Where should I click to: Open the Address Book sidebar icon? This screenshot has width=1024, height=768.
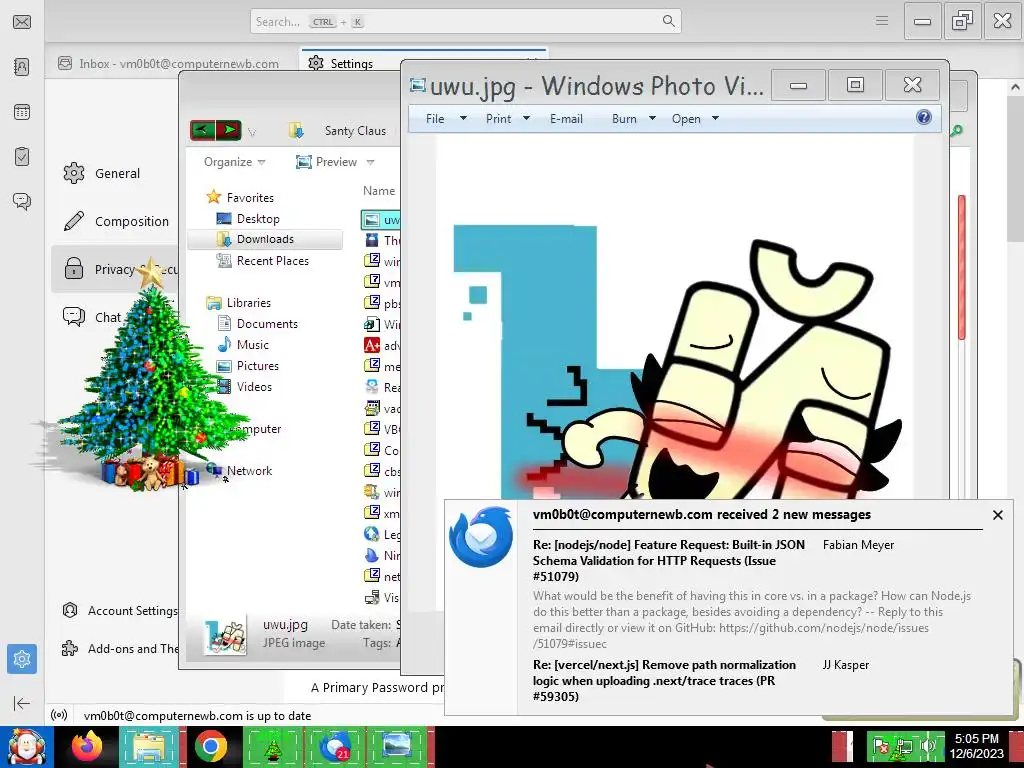[x=22, y=67]
